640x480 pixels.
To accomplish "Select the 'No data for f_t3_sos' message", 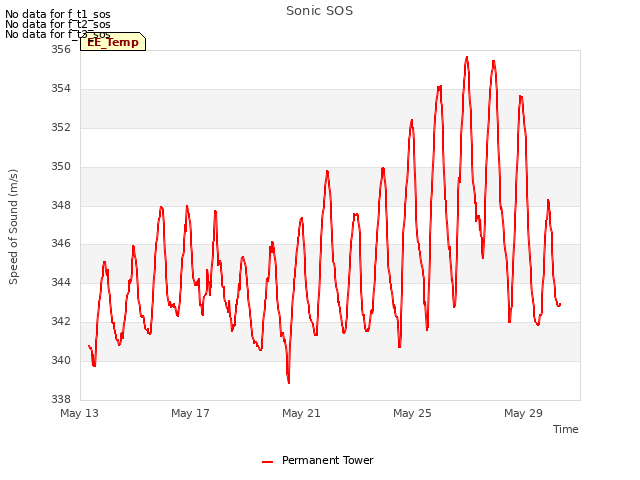I will pyautogui.click(x=58, y=34).
